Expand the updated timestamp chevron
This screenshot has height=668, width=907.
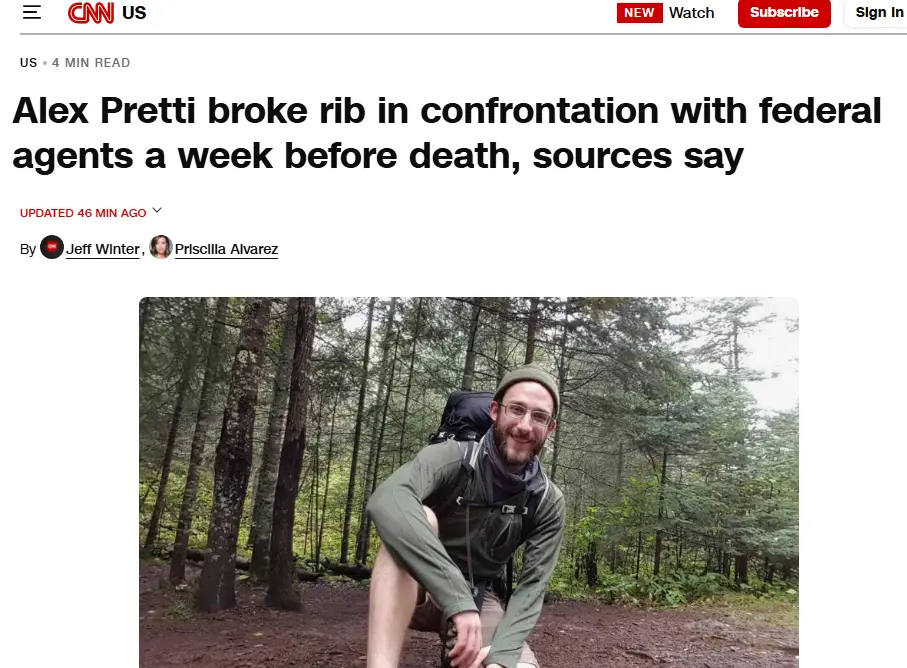click(x=157, y=211)
